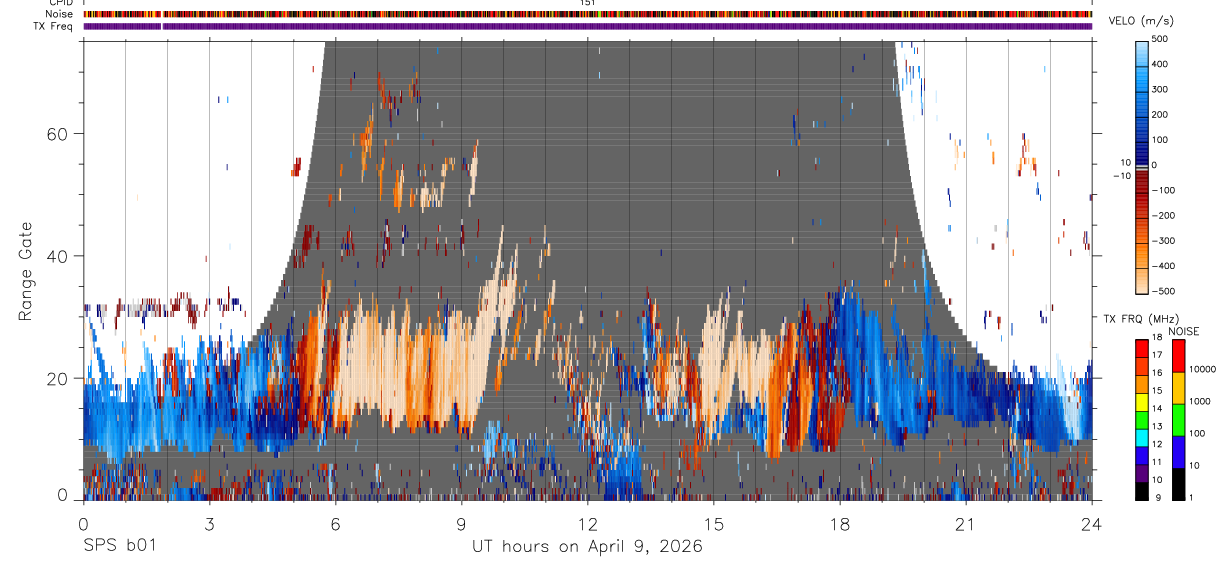Click x-axis tick label 6
The width and height of the screenshot is (1228, 567).
[x=335, y=524]
